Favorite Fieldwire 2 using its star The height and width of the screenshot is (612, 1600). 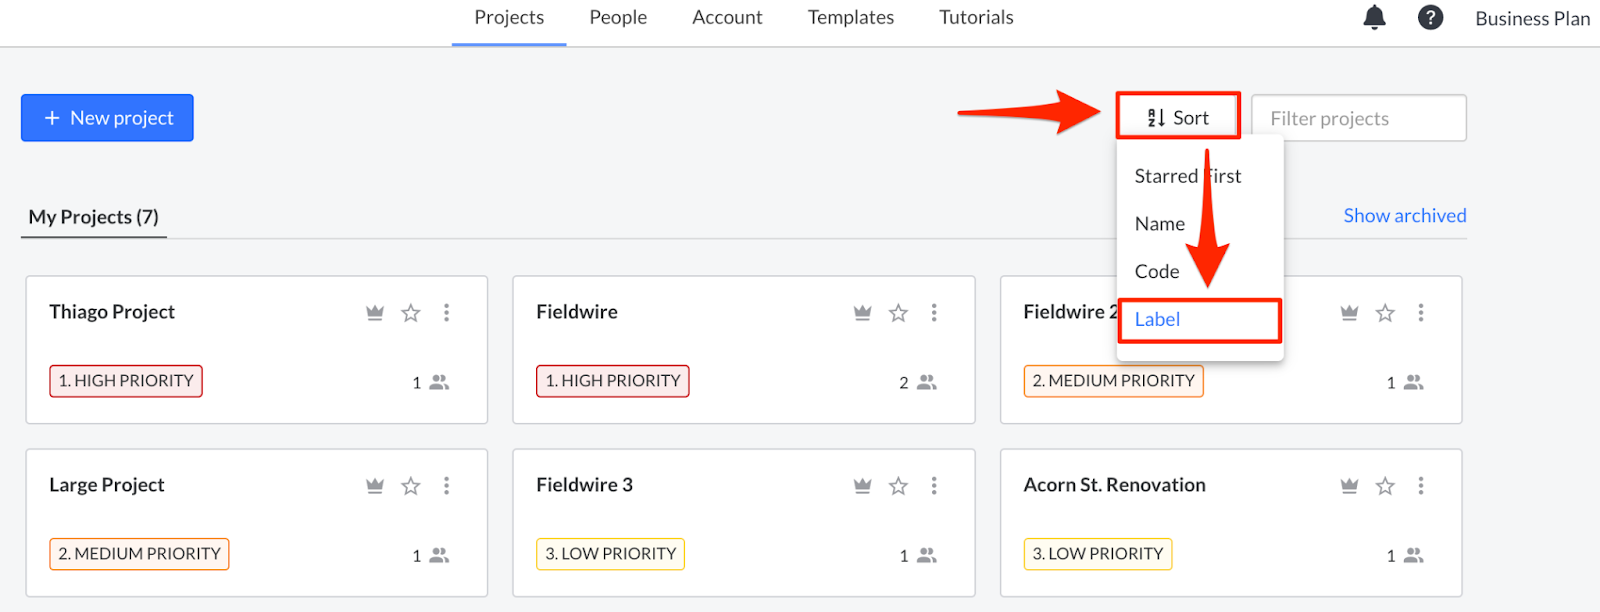pyautogui.click(x=1385, y=312)
